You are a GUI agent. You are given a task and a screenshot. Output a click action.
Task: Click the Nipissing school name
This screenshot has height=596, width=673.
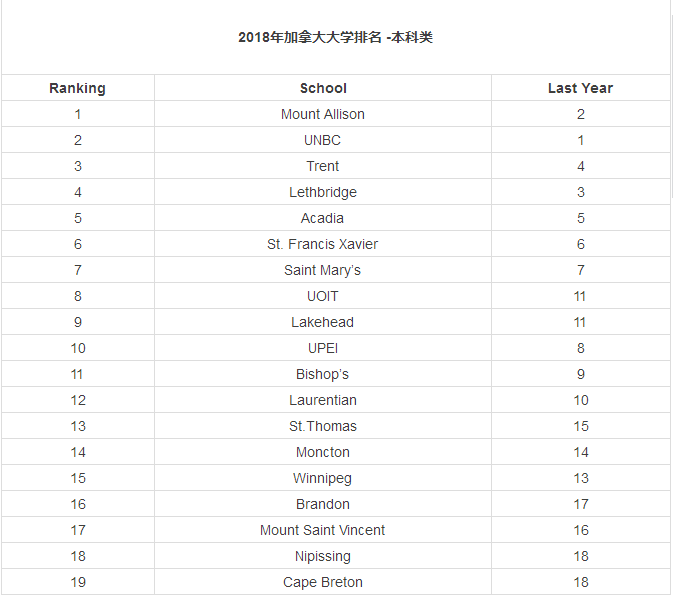(x=323, y=556)
